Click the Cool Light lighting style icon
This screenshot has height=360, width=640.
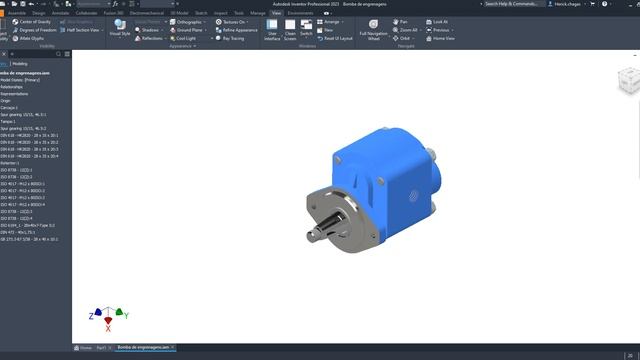coord(173,38)
